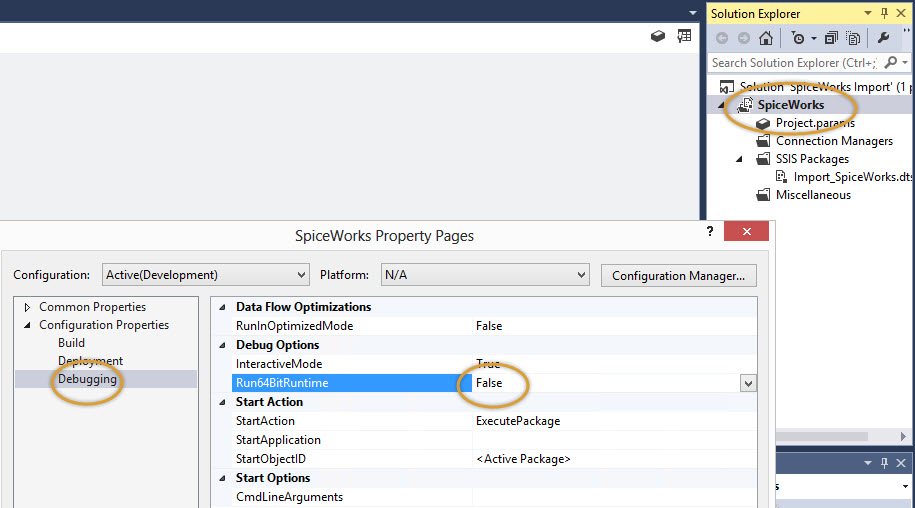Select the Debugging properties page
The image size is (915, 508).
click(x=87, y=379)
